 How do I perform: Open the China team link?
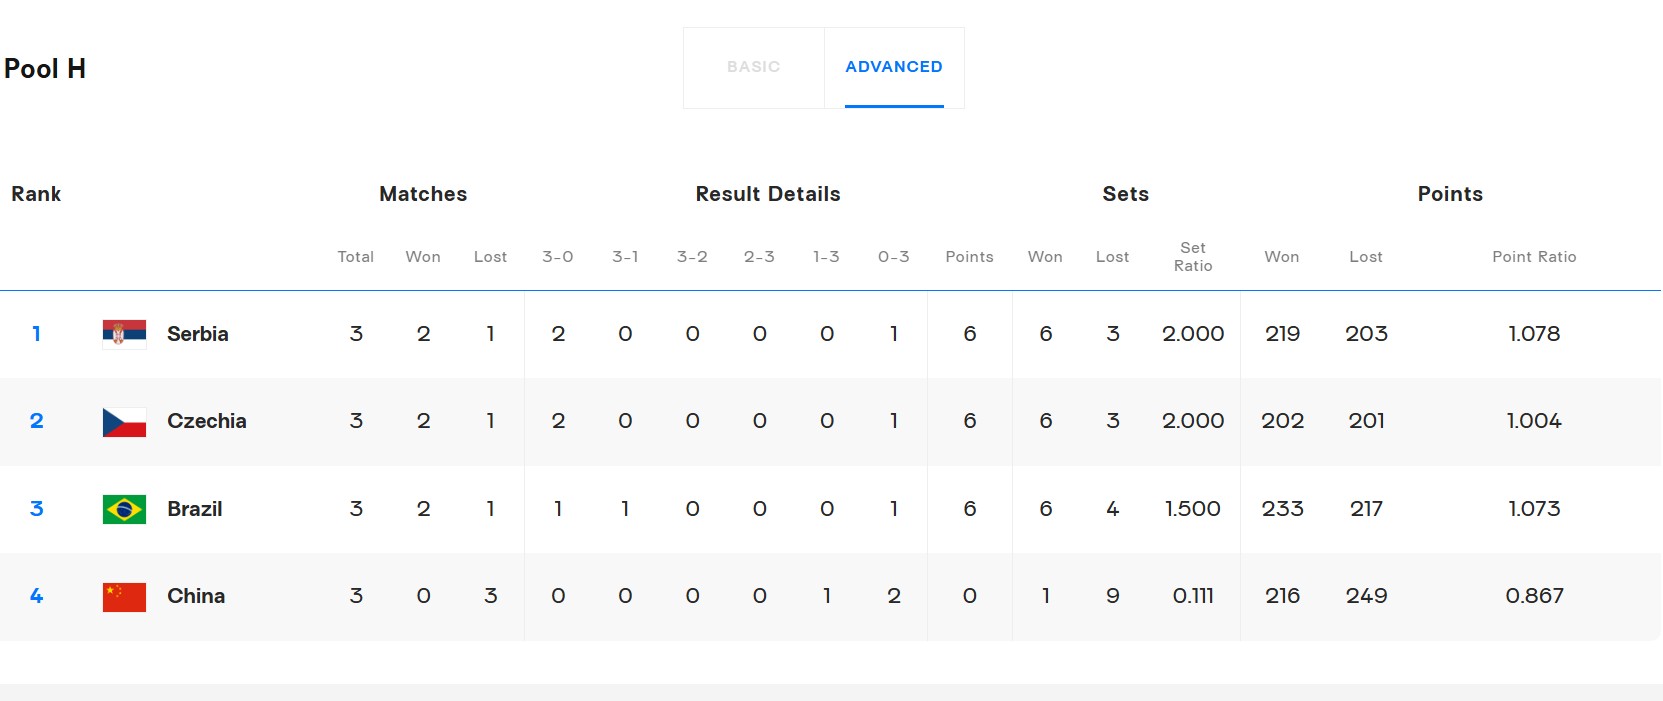pyautogui.click(x=196, y=596)
